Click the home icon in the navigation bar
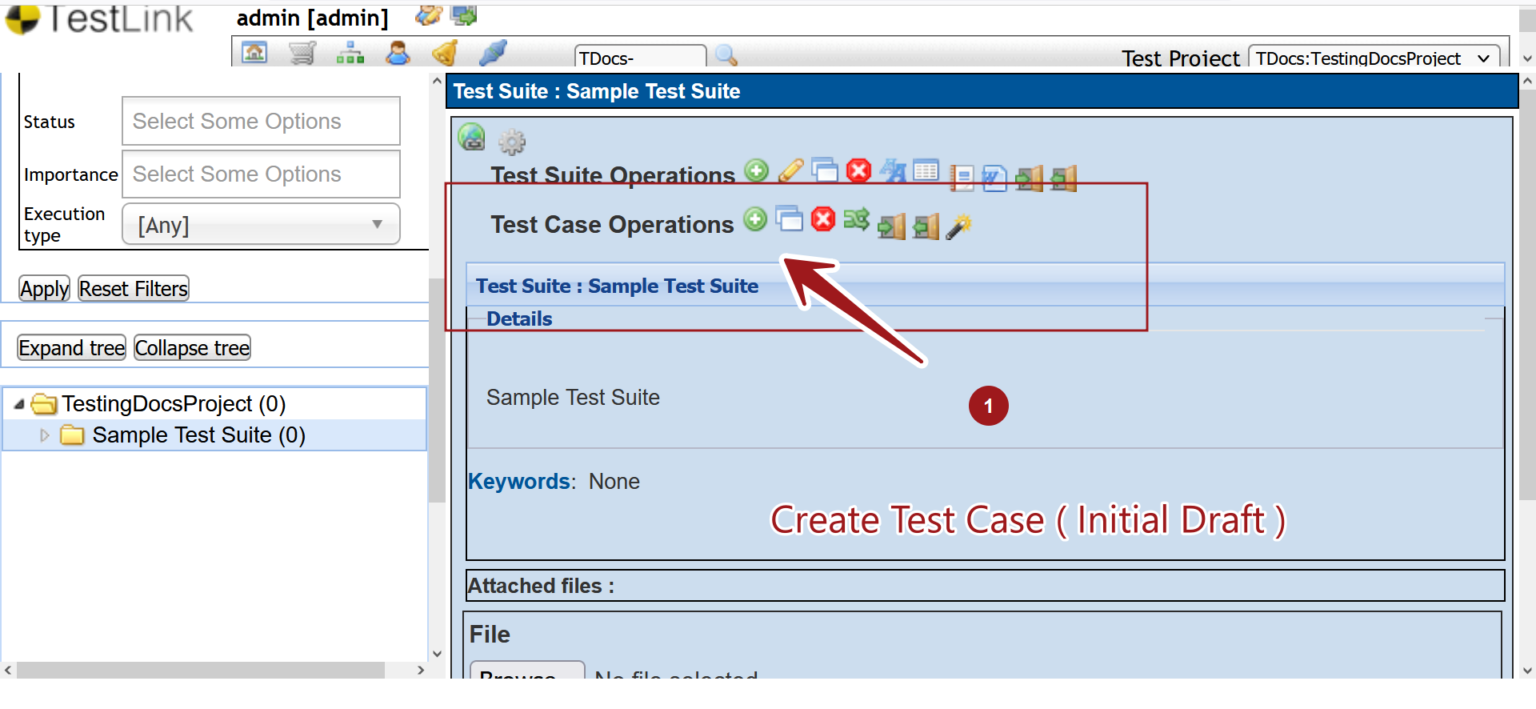Screen dimensions: 1536x709 pos(254,51)
